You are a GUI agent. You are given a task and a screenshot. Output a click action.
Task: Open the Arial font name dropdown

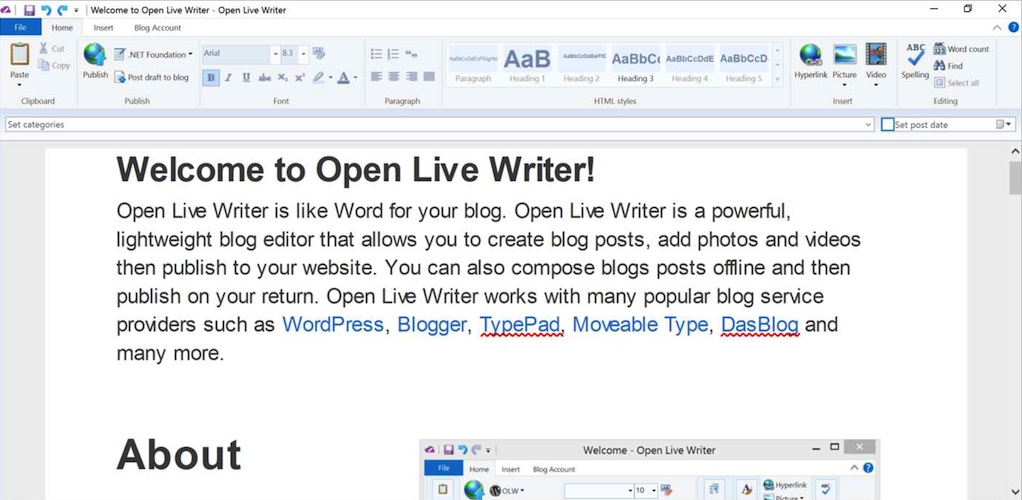tap(274, 54)
